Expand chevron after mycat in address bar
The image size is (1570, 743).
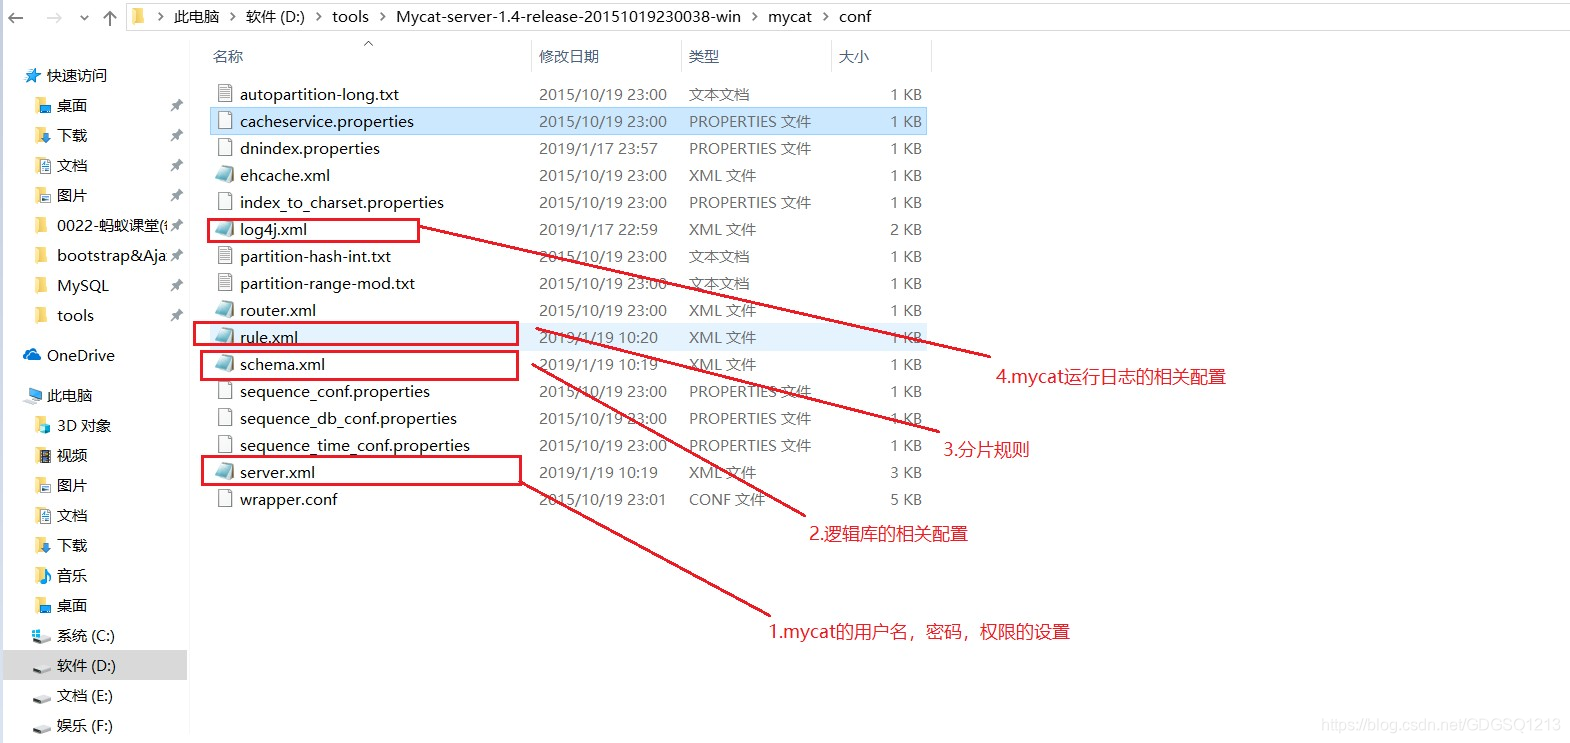(x=826, y=16)
